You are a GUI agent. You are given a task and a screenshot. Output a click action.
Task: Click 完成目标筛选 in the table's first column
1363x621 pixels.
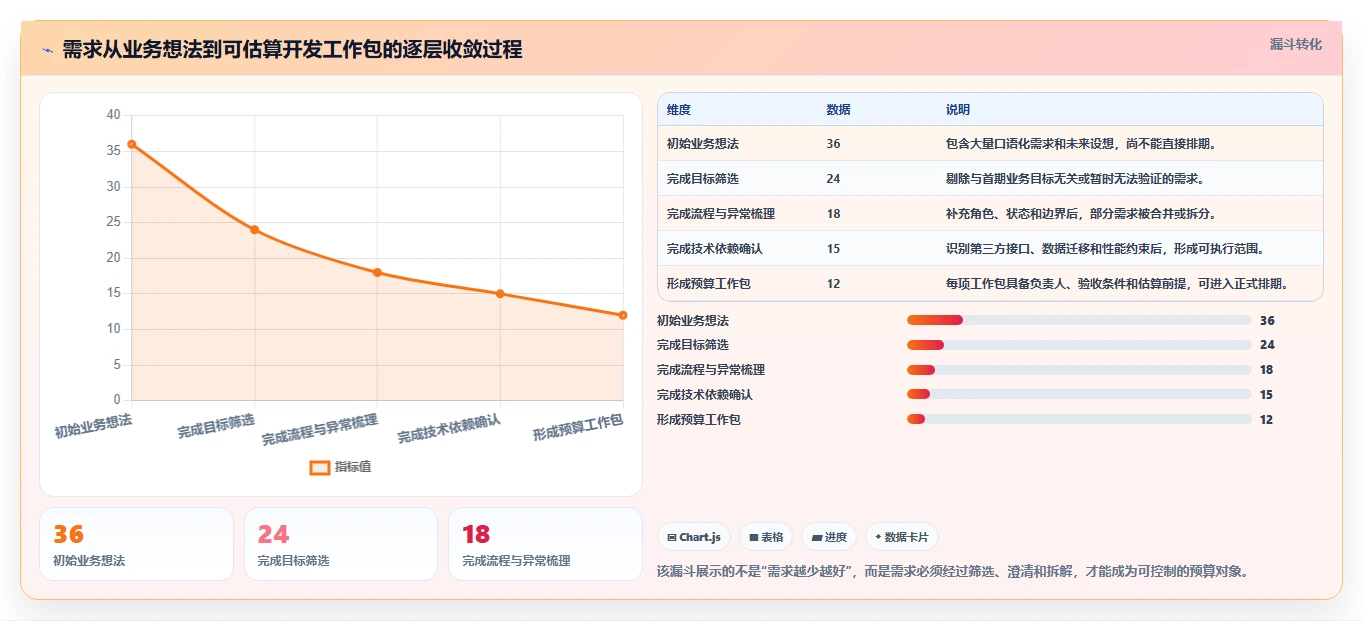(x=703, y=179)
